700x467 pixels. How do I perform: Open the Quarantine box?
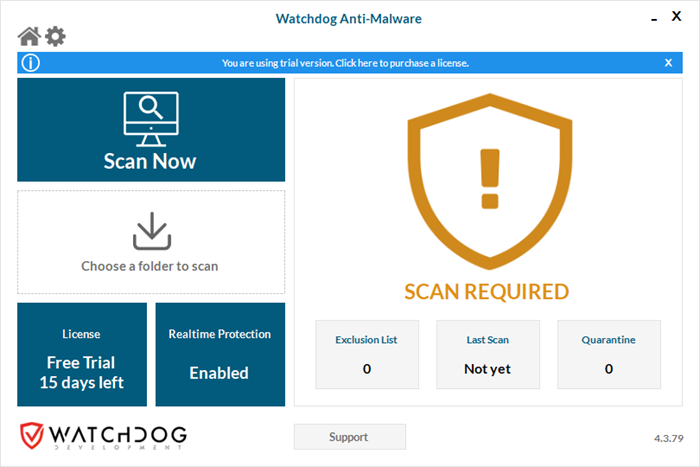[609, 354]
